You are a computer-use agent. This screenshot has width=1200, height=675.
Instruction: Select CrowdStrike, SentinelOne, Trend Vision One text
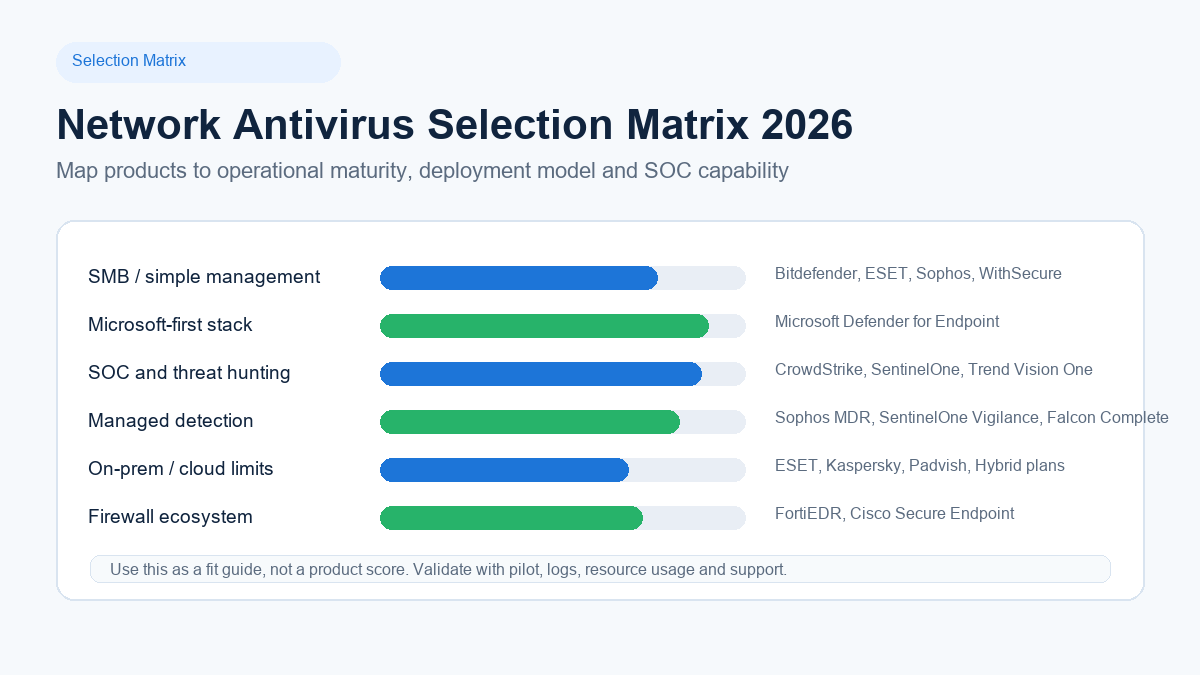point(934,369)
